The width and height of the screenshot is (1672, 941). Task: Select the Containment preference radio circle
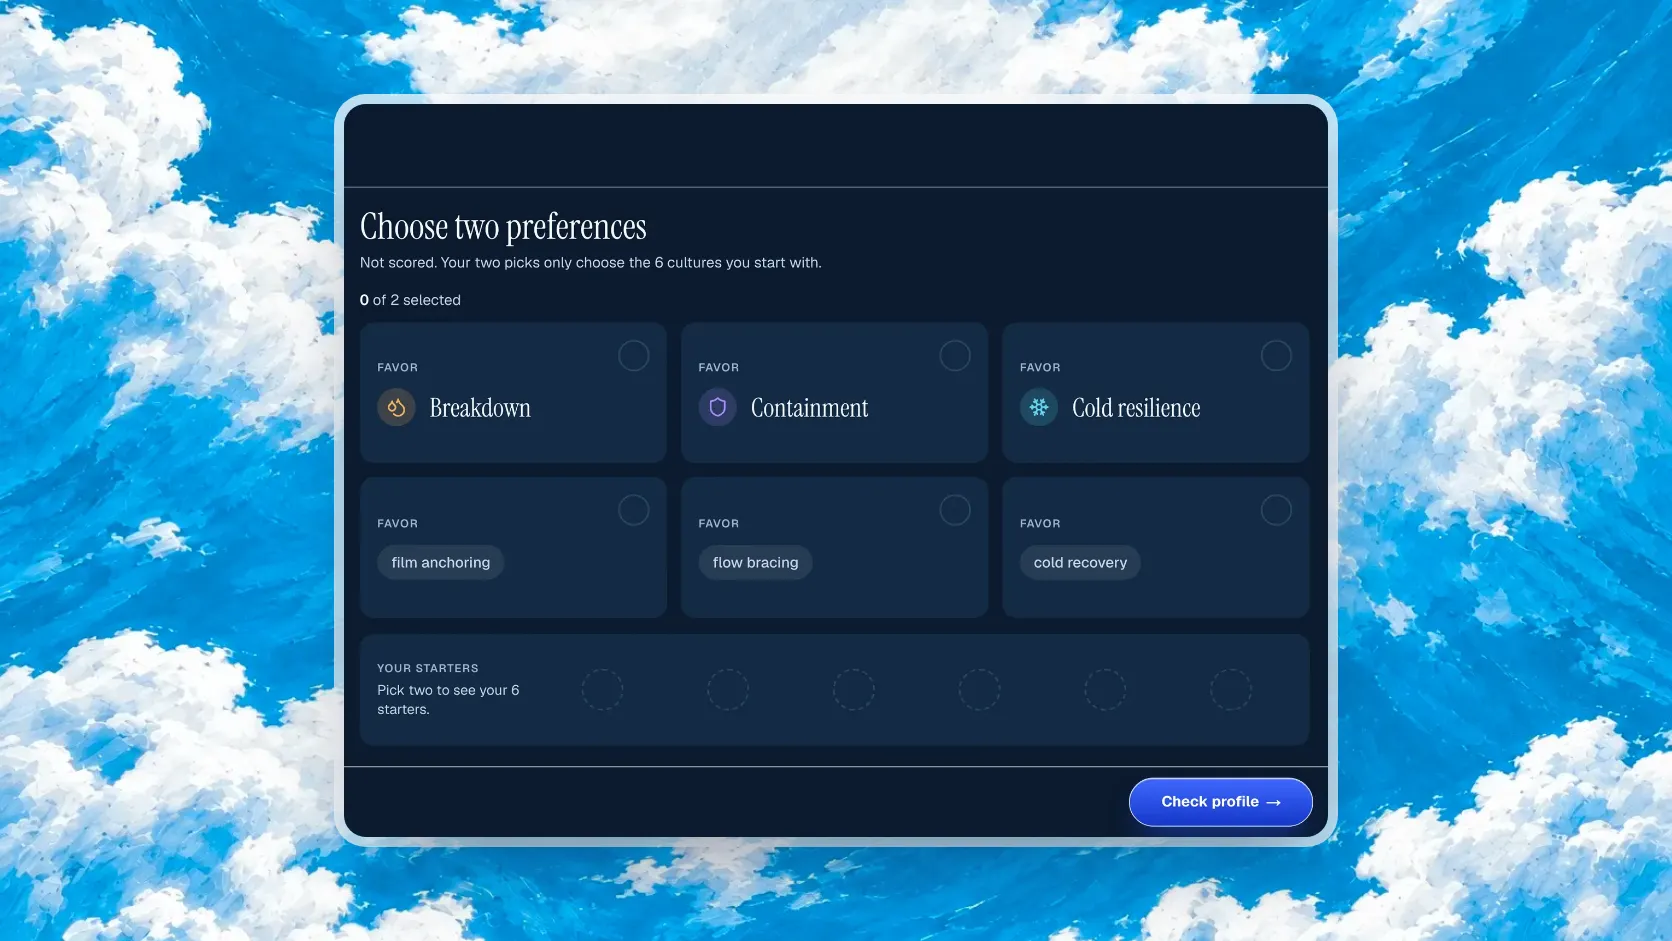click(x=955, y=355)
